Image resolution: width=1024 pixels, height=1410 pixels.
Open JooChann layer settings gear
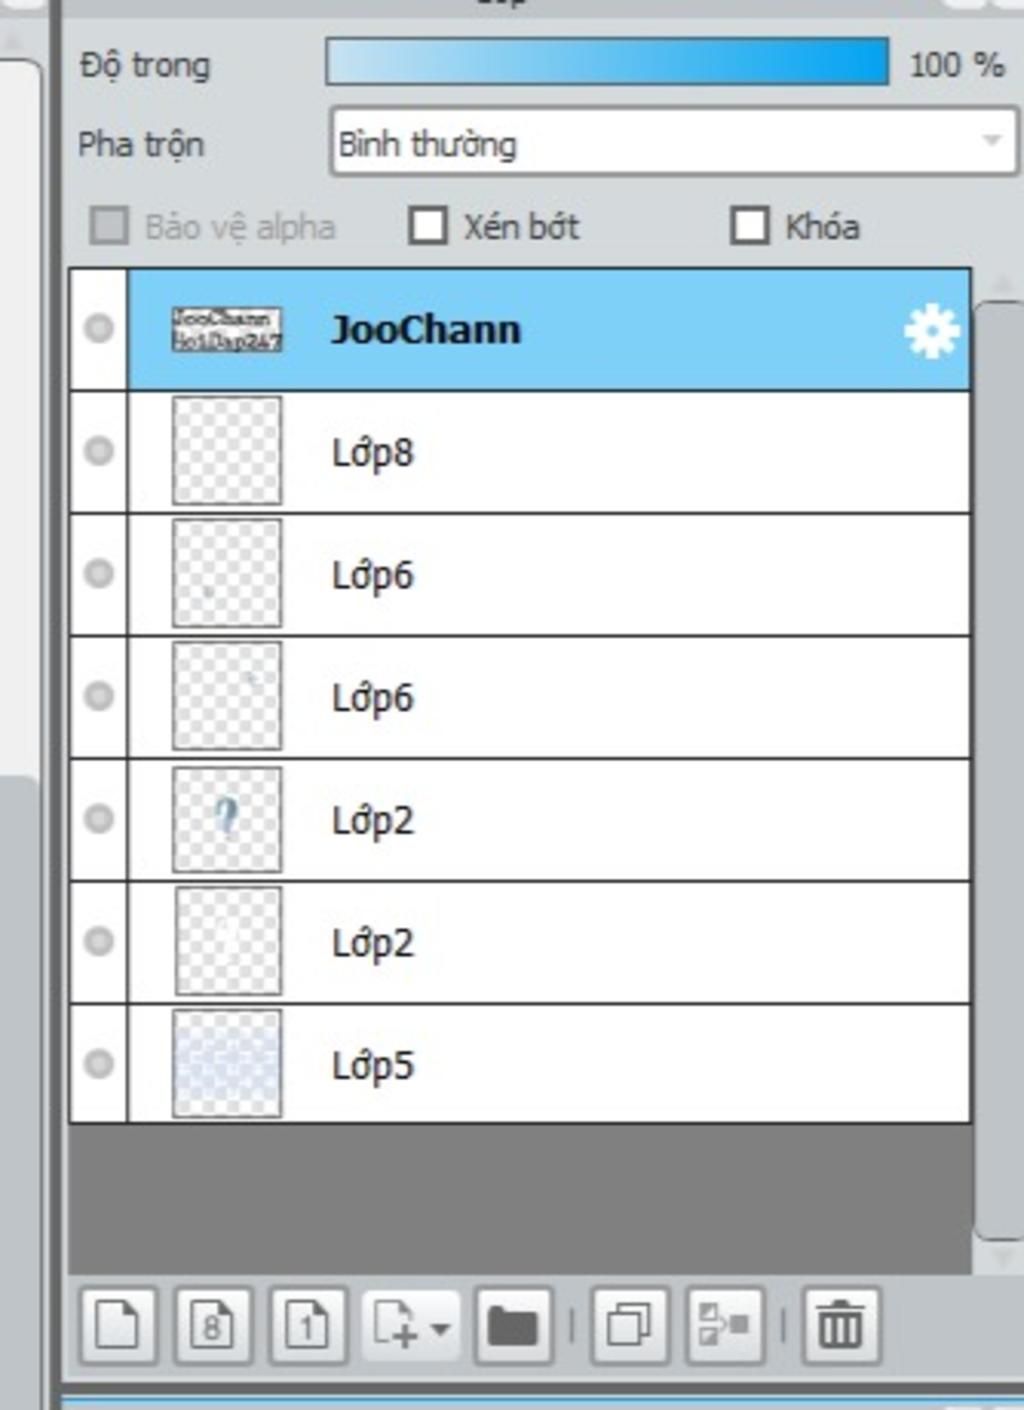pyautogui.click(x=931, y=331)
